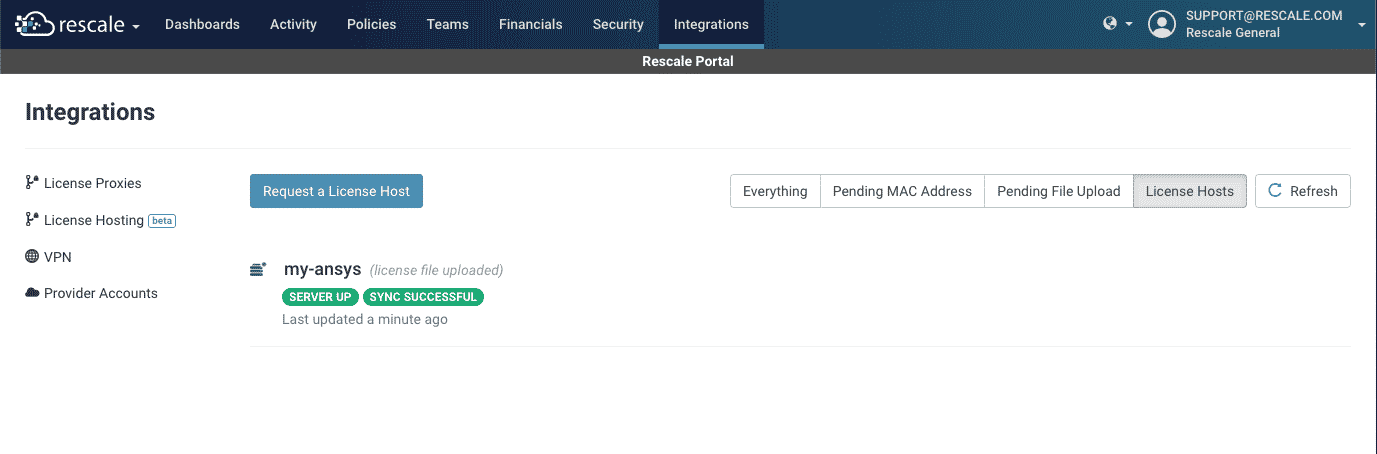Filter by Everything
The height and width of the screenshot is (454, 1377).
pyautogui.click(x=775, y=191)
